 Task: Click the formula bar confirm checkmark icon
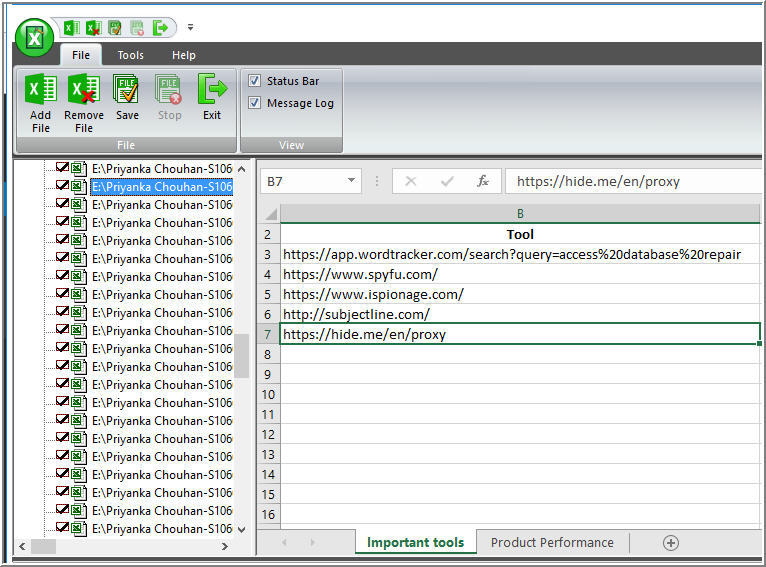click(447, 181)
